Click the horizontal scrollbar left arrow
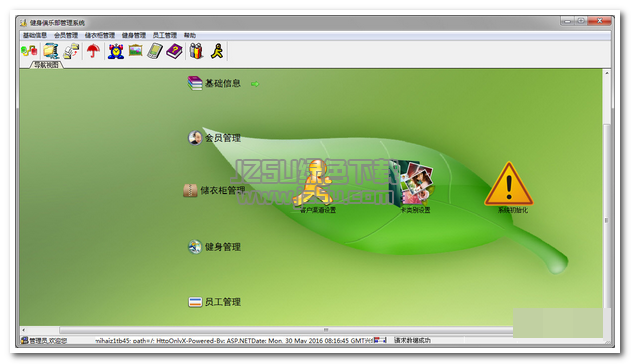 (23, 330)
